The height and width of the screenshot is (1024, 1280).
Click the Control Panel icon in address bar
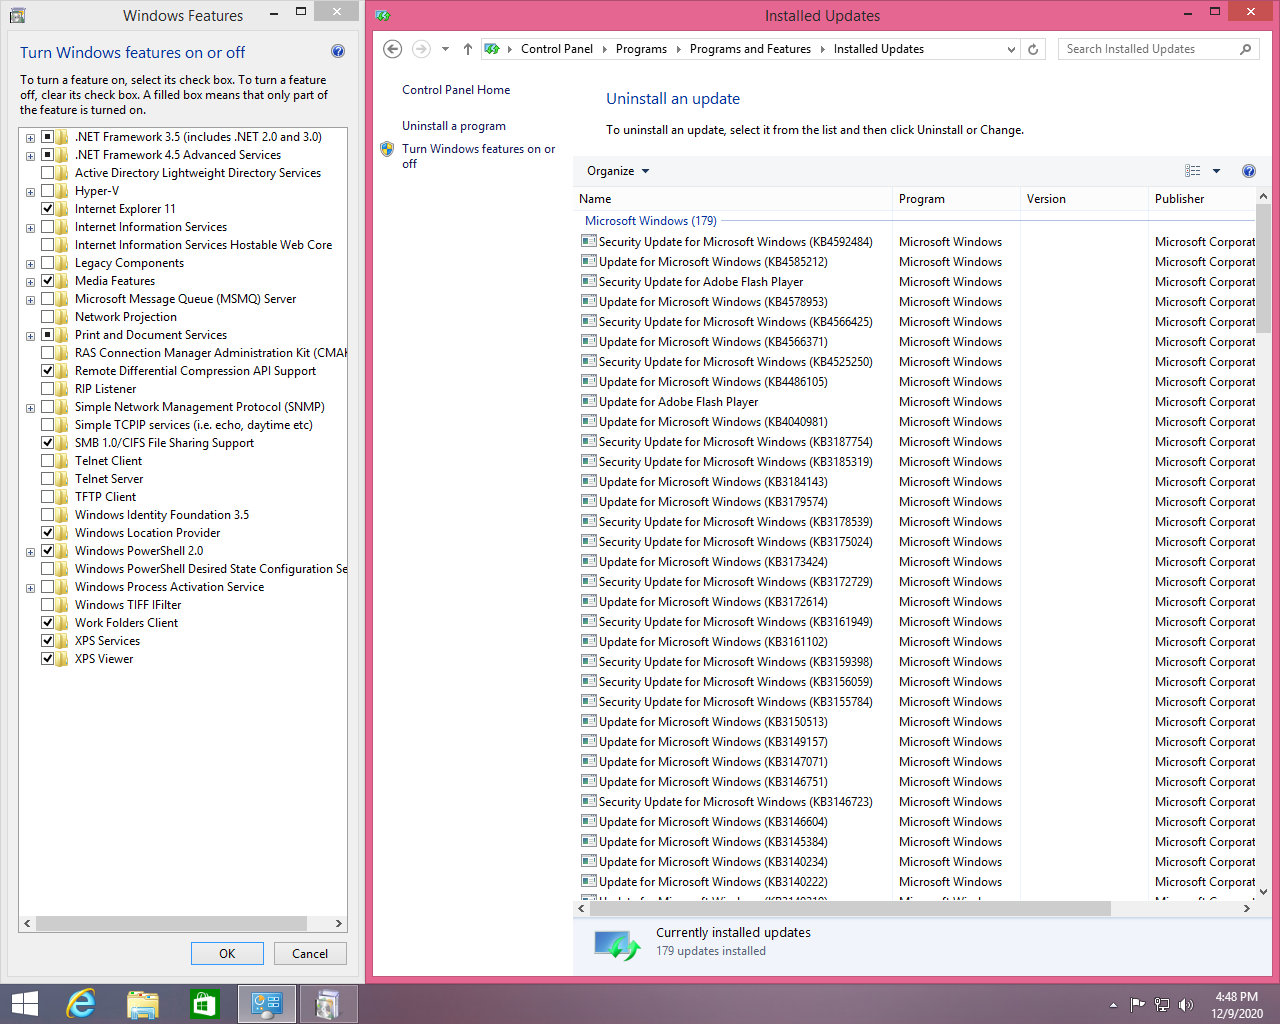492,49
